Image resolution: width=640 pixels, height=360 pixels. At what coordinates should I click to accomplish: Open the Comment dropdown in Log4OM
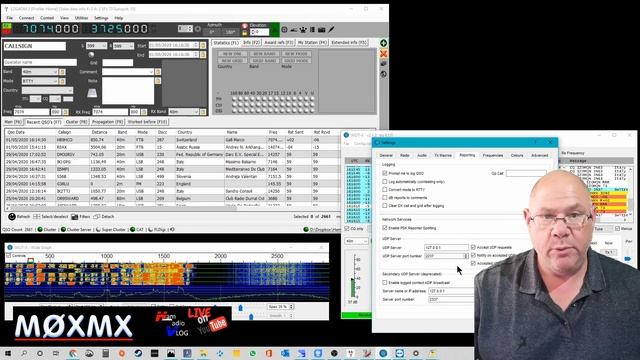[128, 72]
